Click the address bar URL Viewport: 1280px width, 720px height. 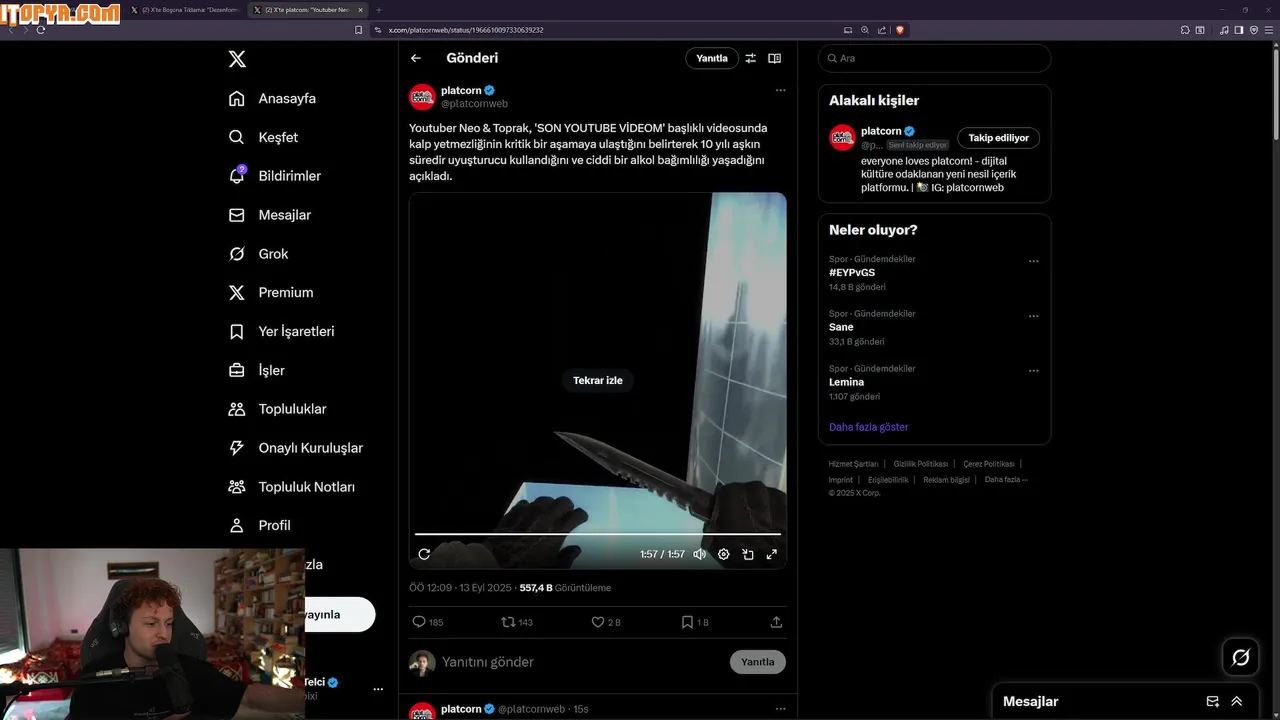coord(466,30)
